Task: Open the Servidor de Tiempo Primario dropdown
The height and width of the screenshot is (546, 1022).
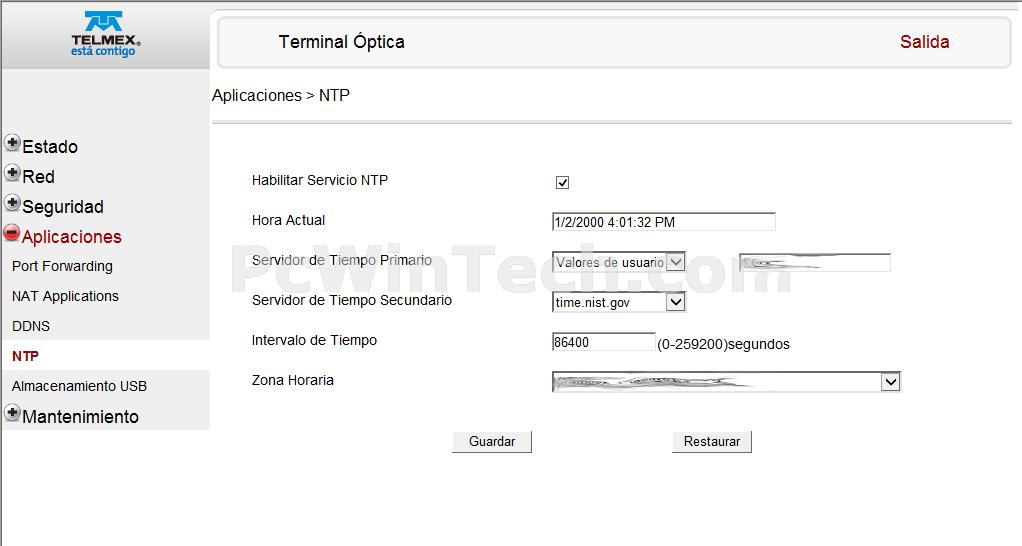Action: 676,262
